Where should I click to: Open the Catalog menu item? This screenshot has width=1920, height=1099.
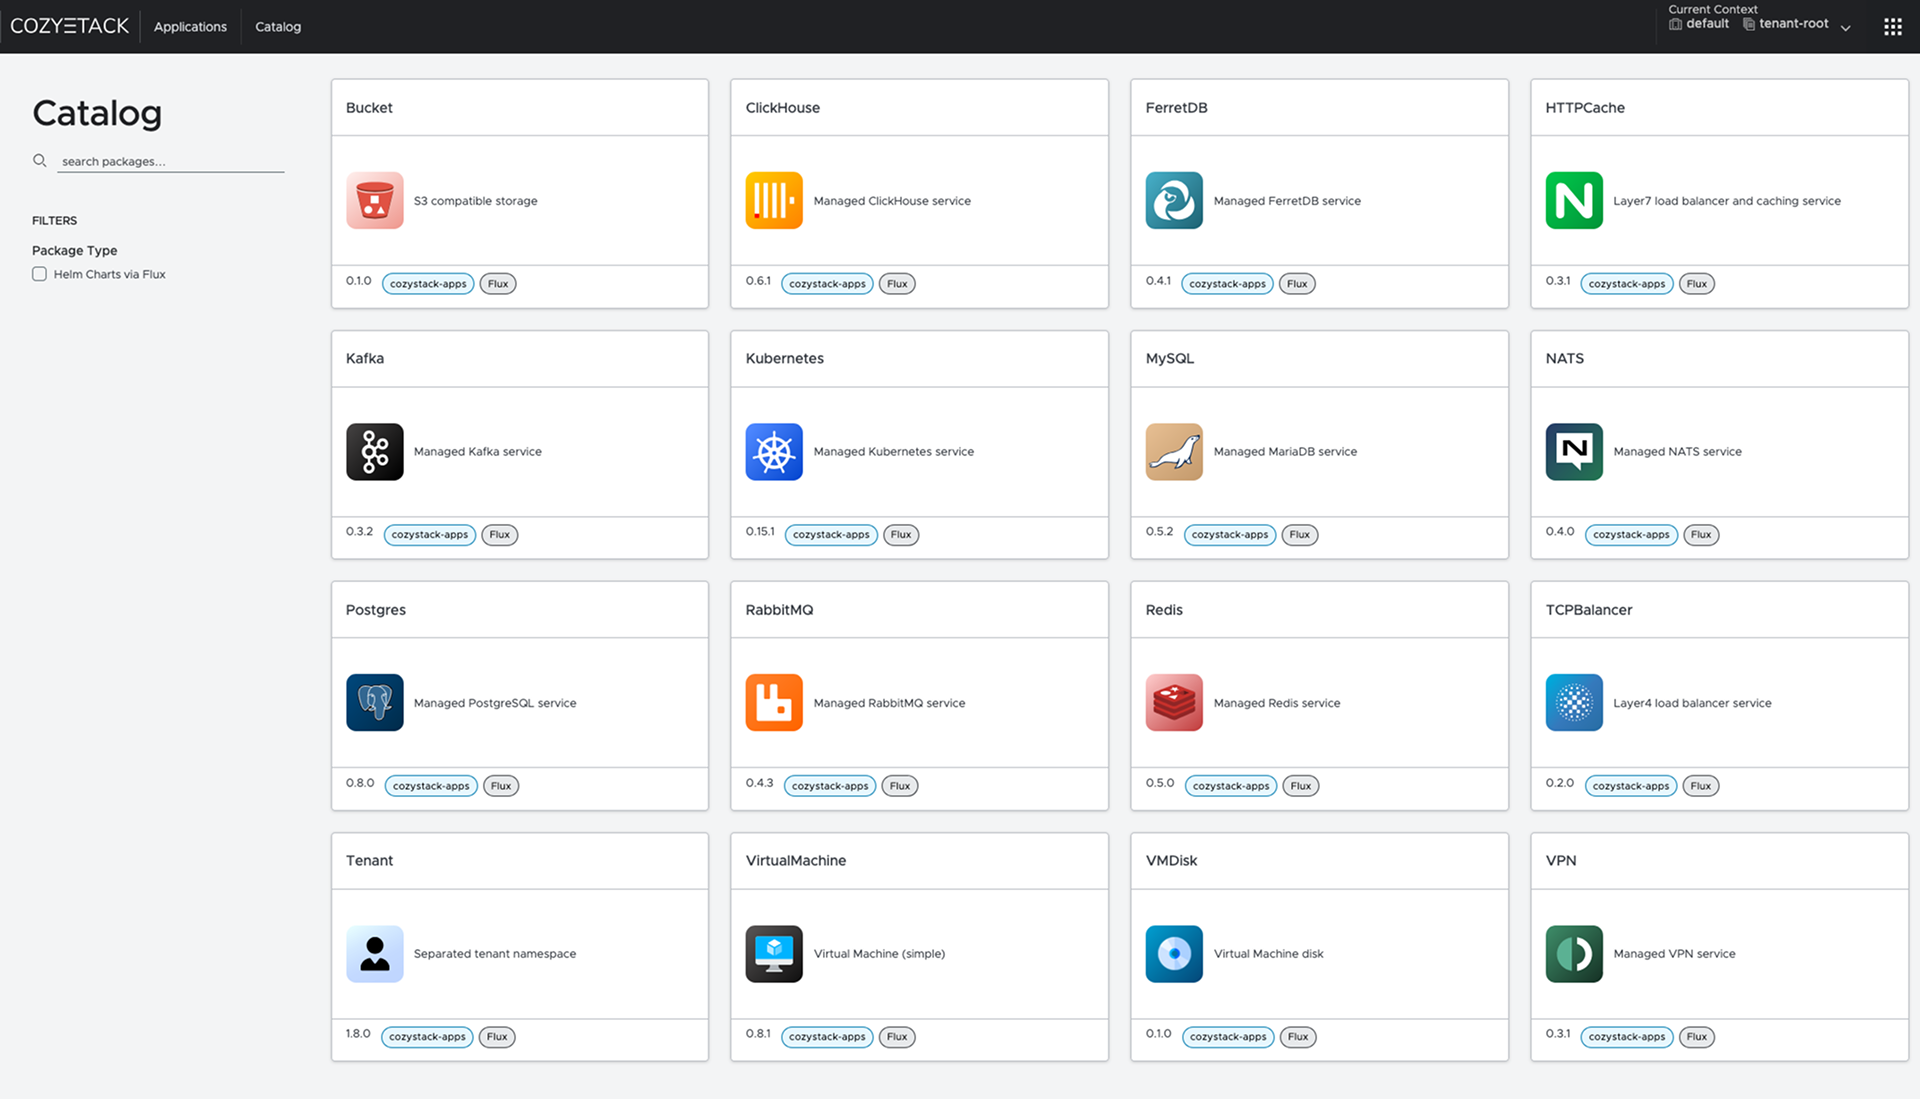278,27
